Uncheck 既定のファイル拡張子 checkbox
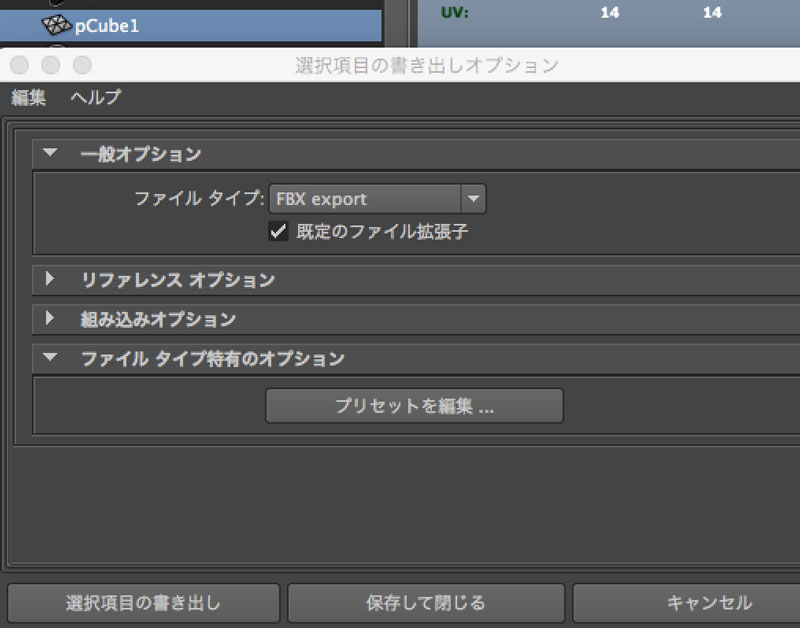800x628 pixels. point(278,232)
